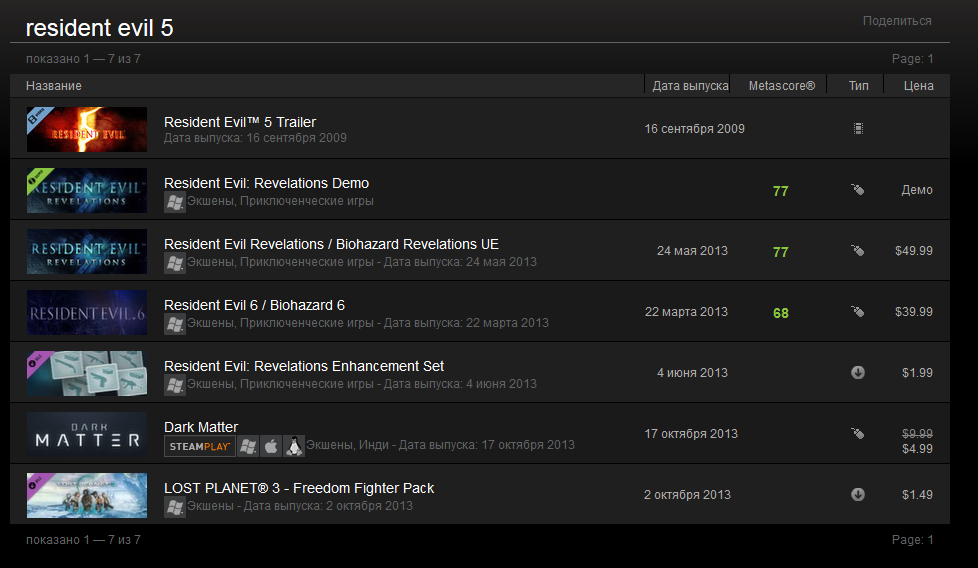Click the DLC download icon for Revelations Enhancement Set
The image size is (978, 568).
858,372
